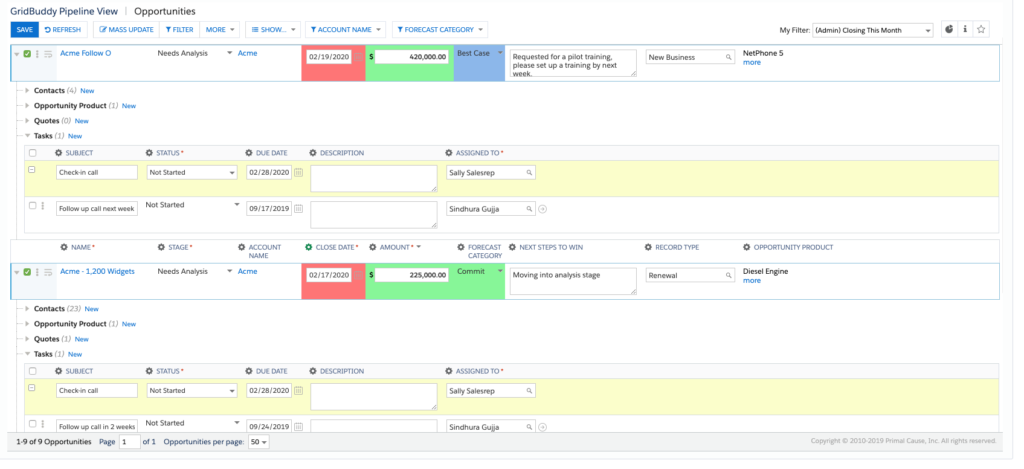The height and width of the screenshot is (469, 1024).
Task: Expand Quotes (0) section
Action: click(x=27, y=120)
